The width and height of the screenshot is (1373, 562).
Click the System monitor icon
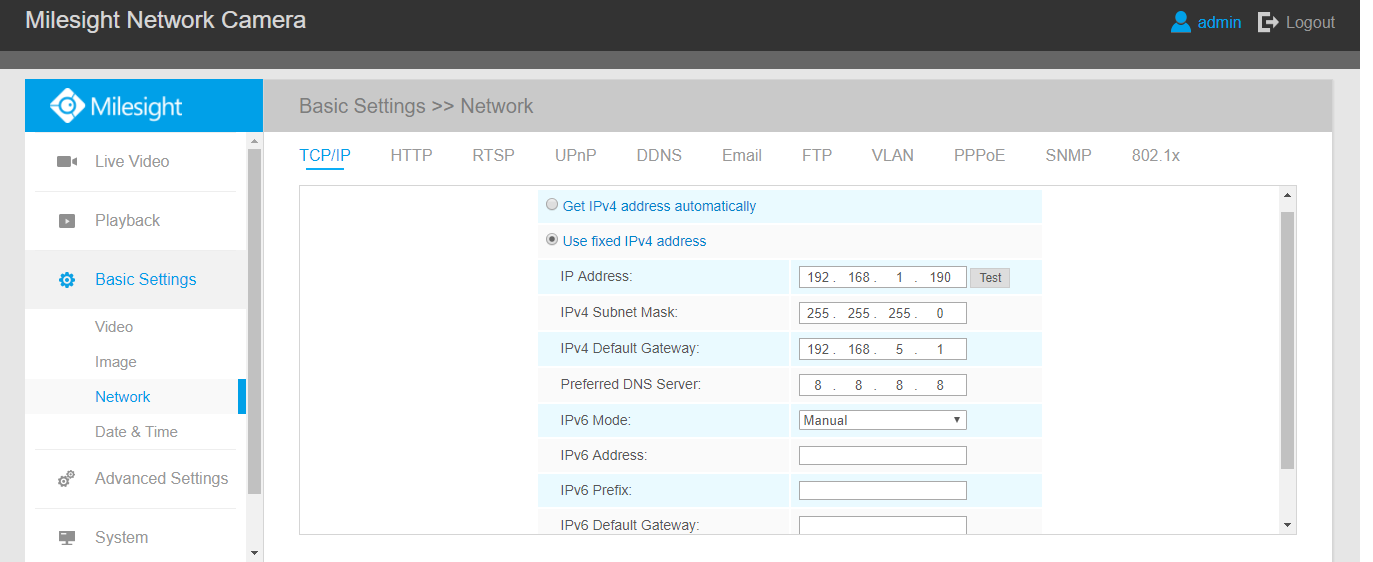coord(67,538)
